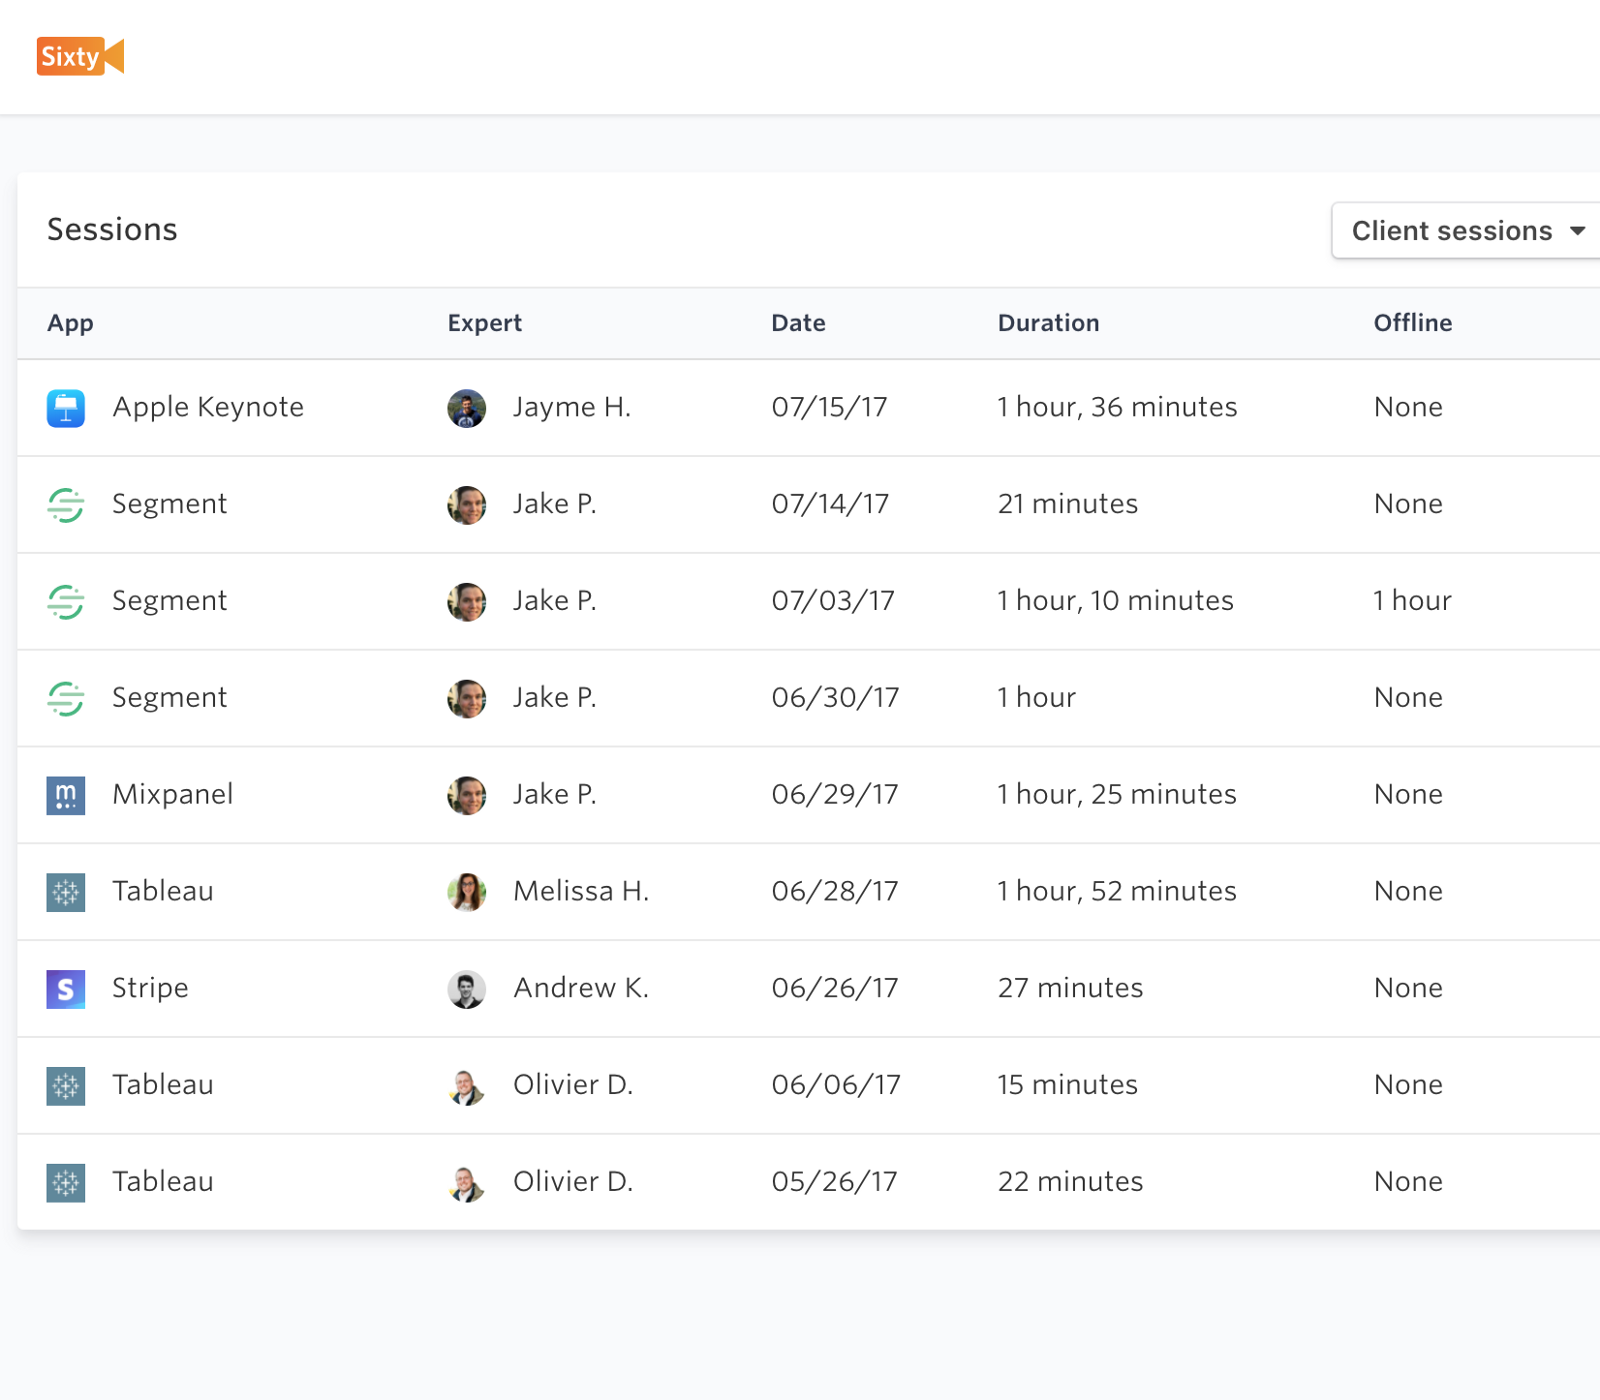Click offline value 1 hour
The height and width of the screenshot is (1400, 1600).
click(x=1412, y=601)
